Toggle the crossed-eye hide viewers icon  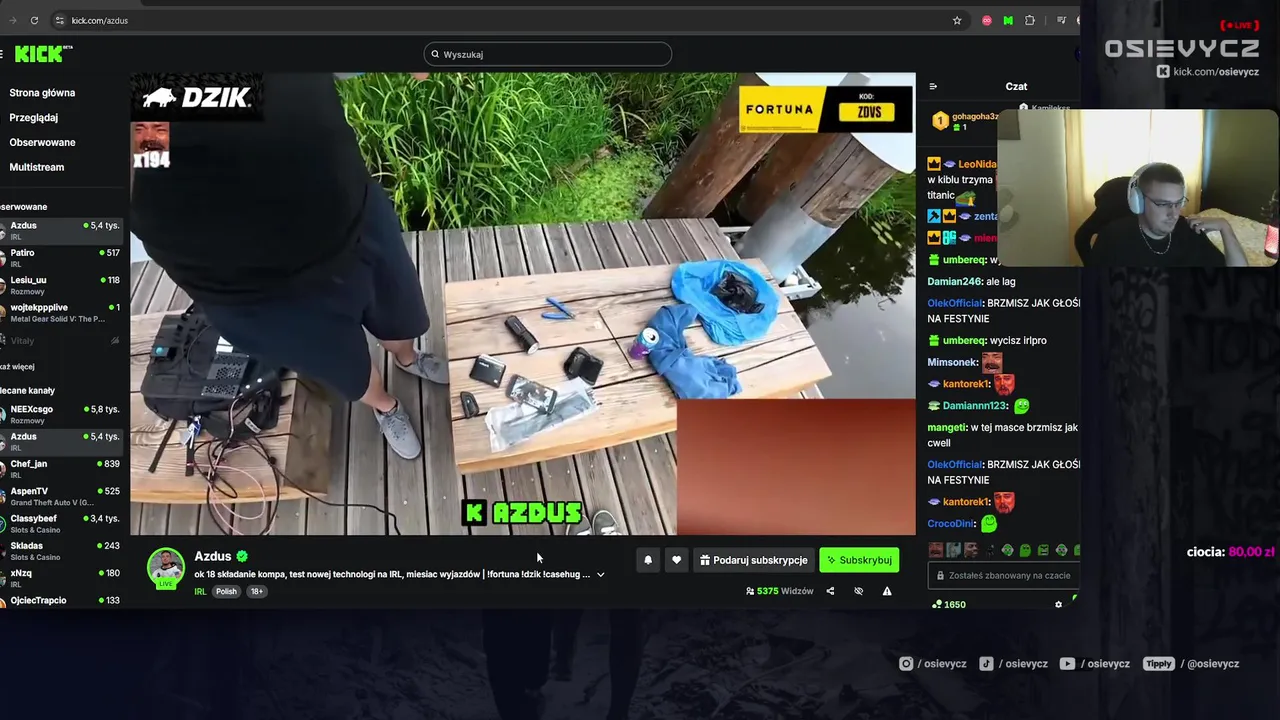tap(858, 591)
